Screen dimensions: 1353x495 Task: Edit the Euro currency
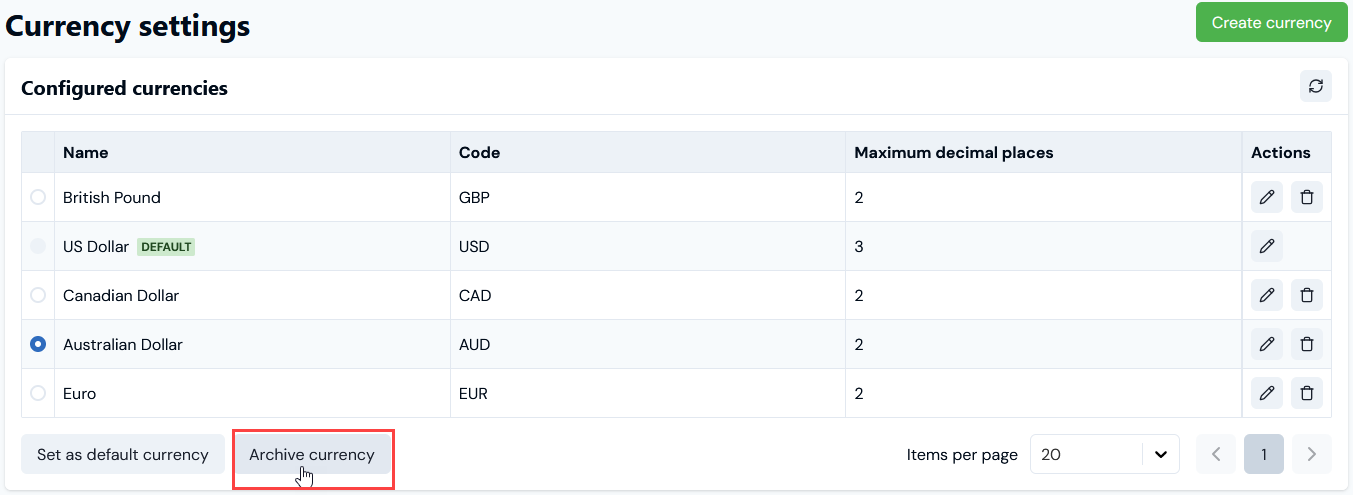(1267, 394)
